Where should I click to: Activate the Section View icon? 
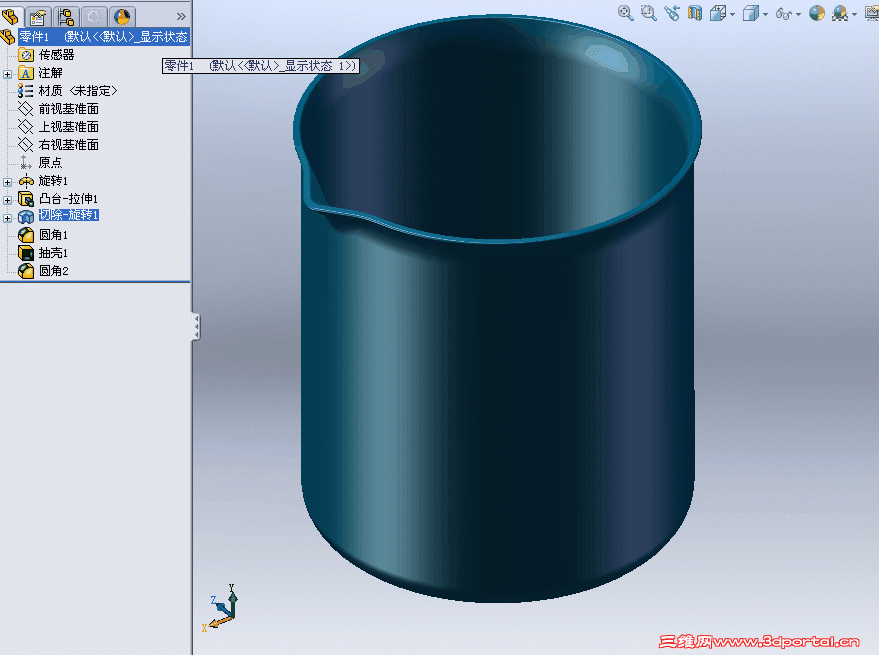[x=694, y=13]
